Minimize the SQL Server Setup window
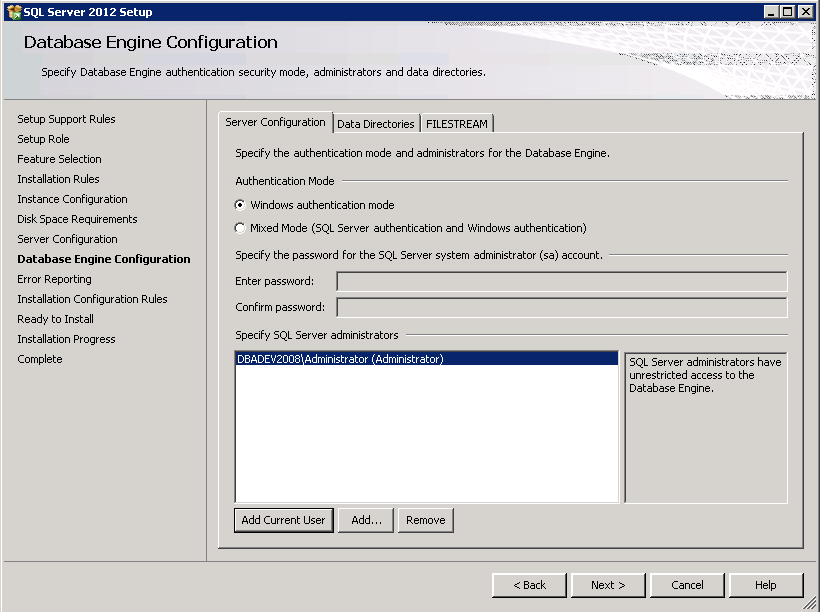 tap(771, 12)
